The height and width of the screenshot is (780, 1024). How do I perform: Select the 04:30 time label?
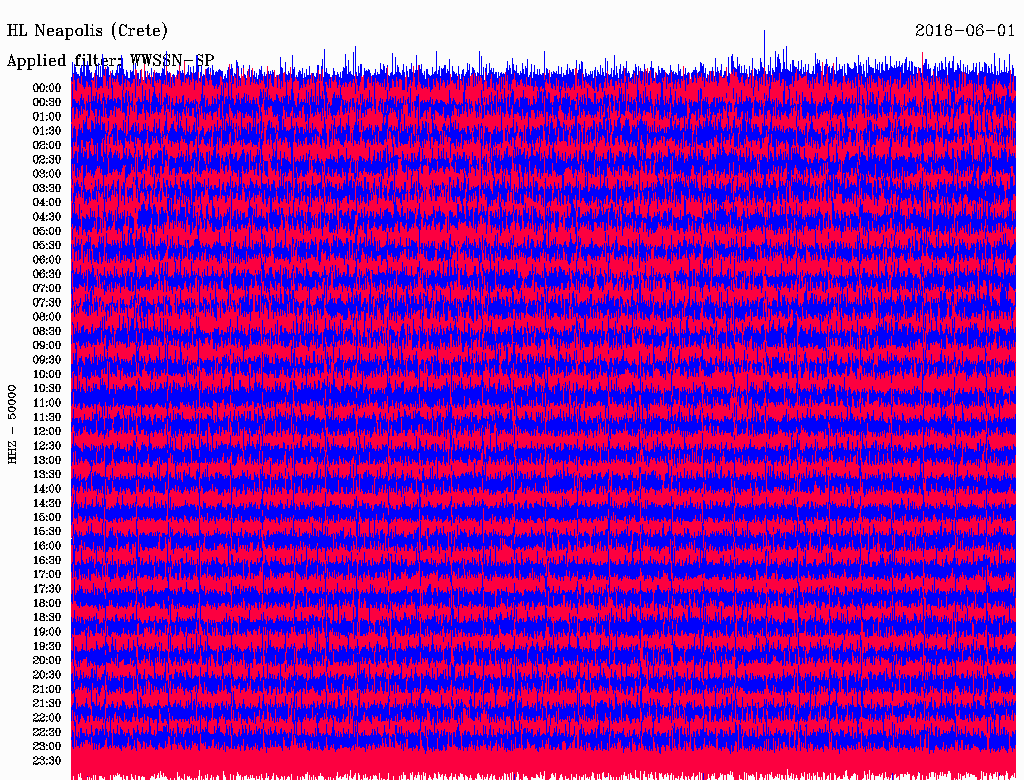click(x=47, y=217)
